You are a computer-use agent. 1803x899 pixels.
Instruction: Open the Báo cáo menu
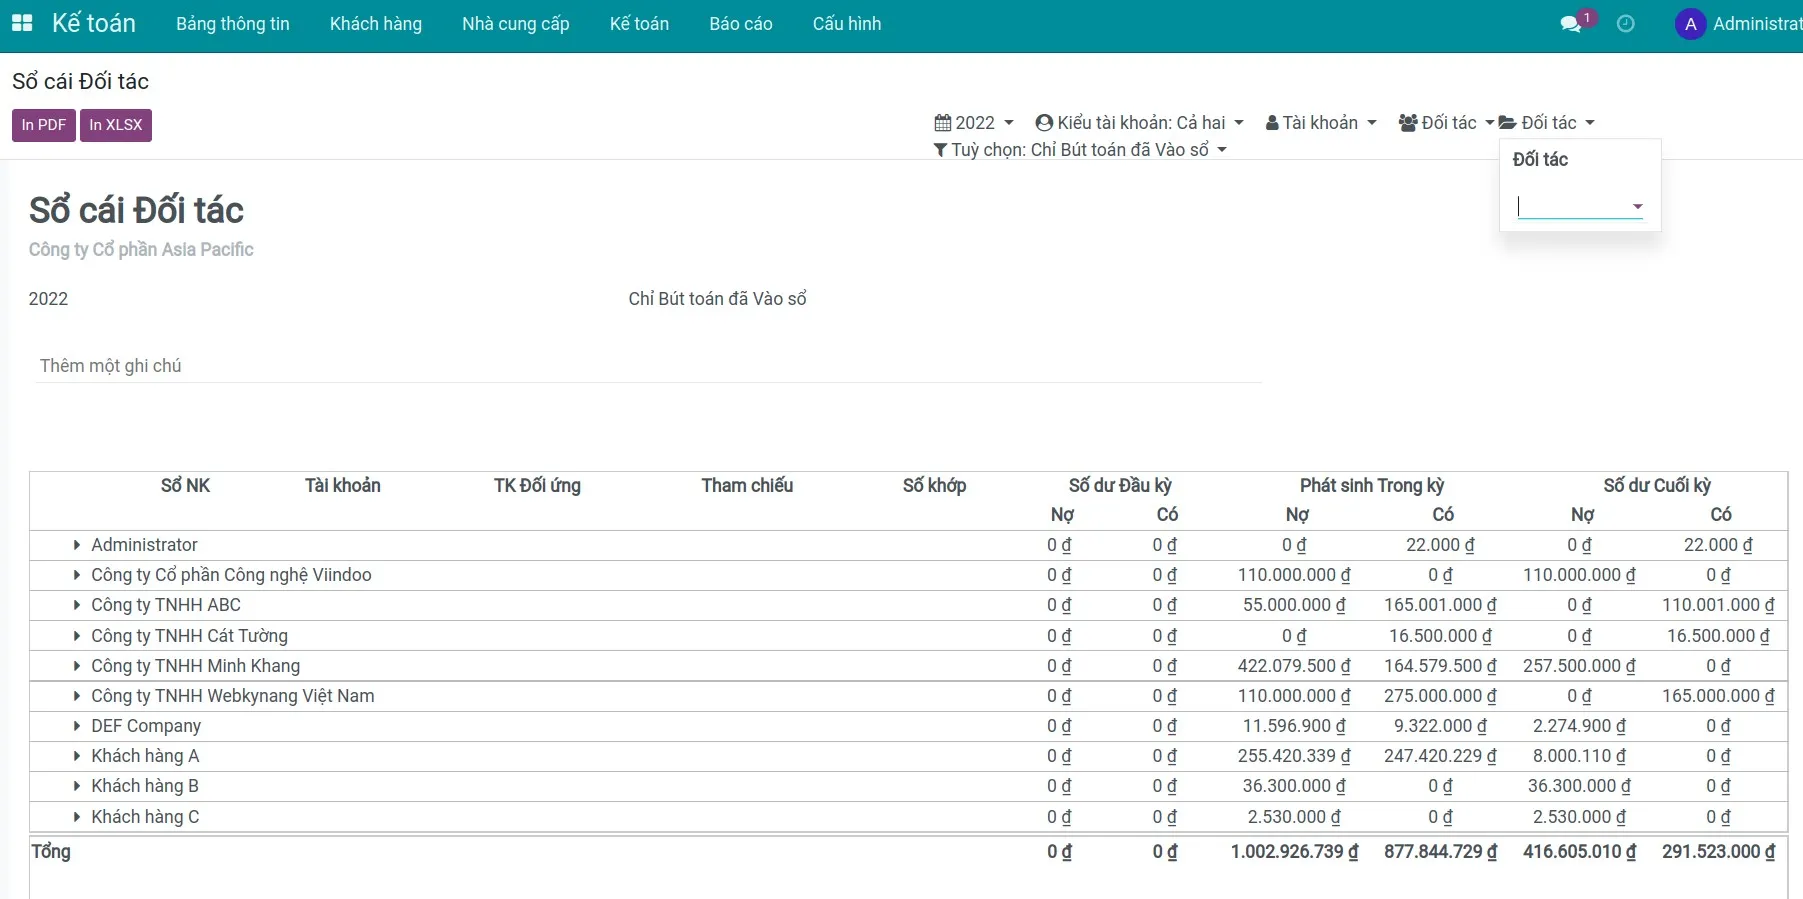click(741, 24)
